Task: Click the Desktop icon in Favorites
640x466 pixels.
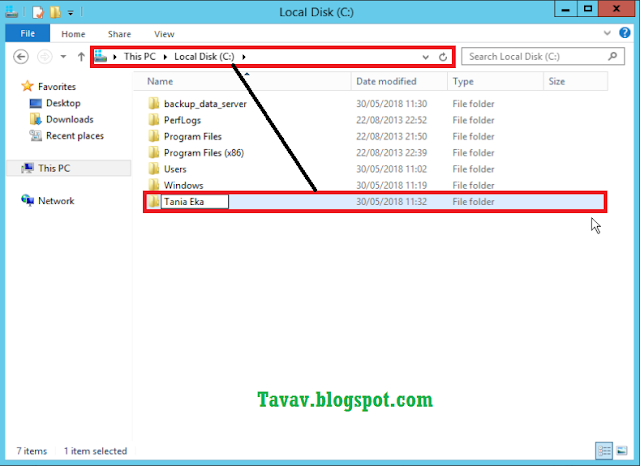Action: [x=36, y=103]
